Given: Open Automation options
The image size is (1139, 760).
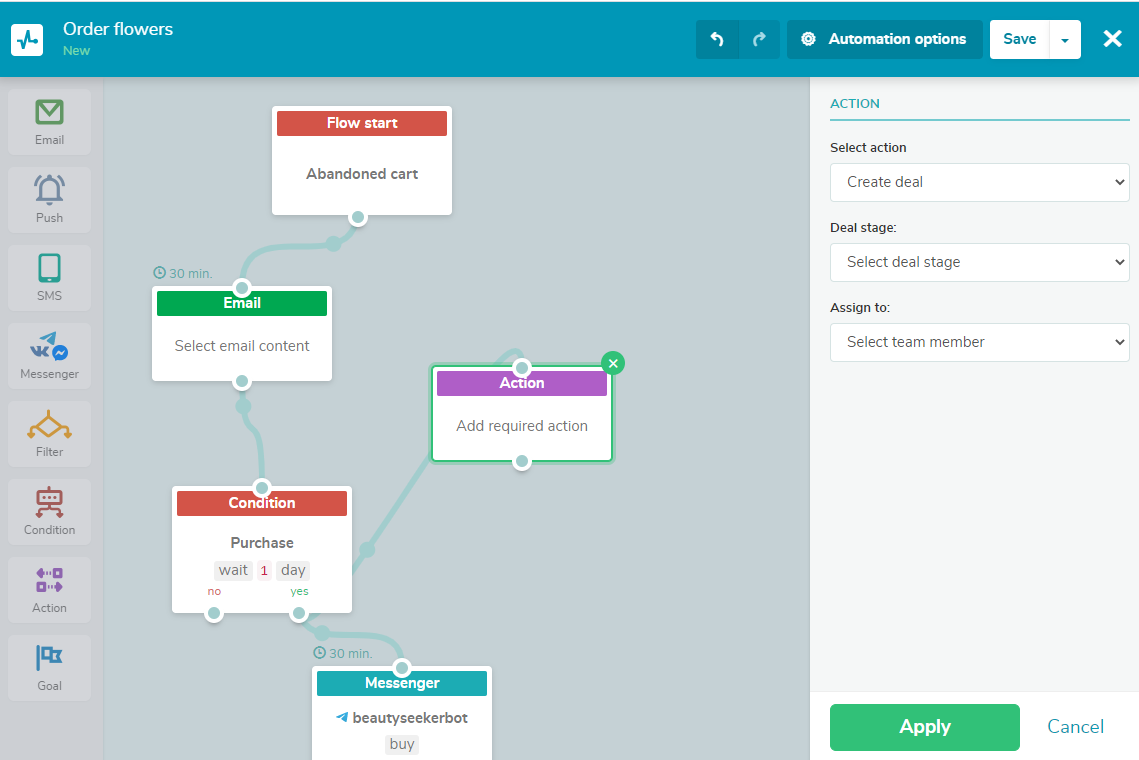Looking at the screenshot, I should 884,39.
